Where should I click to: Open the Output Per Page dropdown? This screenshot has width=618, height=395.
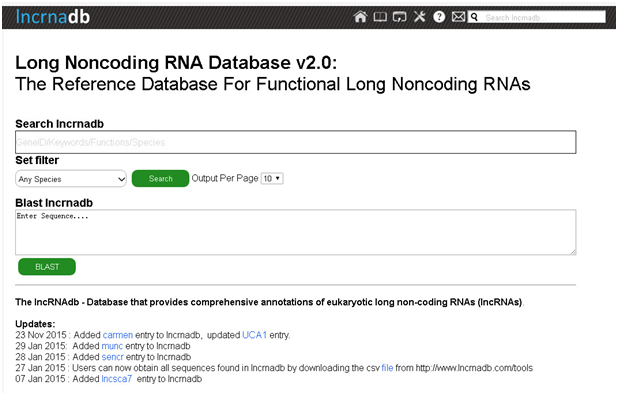[x=272, y=179]
